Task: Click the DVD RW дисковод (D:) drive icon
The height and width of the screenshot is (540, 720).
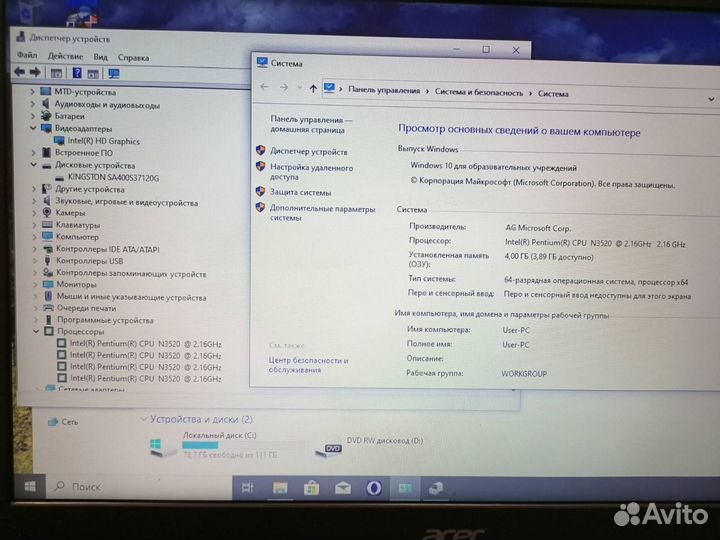Action: click(x=328, y=450)
